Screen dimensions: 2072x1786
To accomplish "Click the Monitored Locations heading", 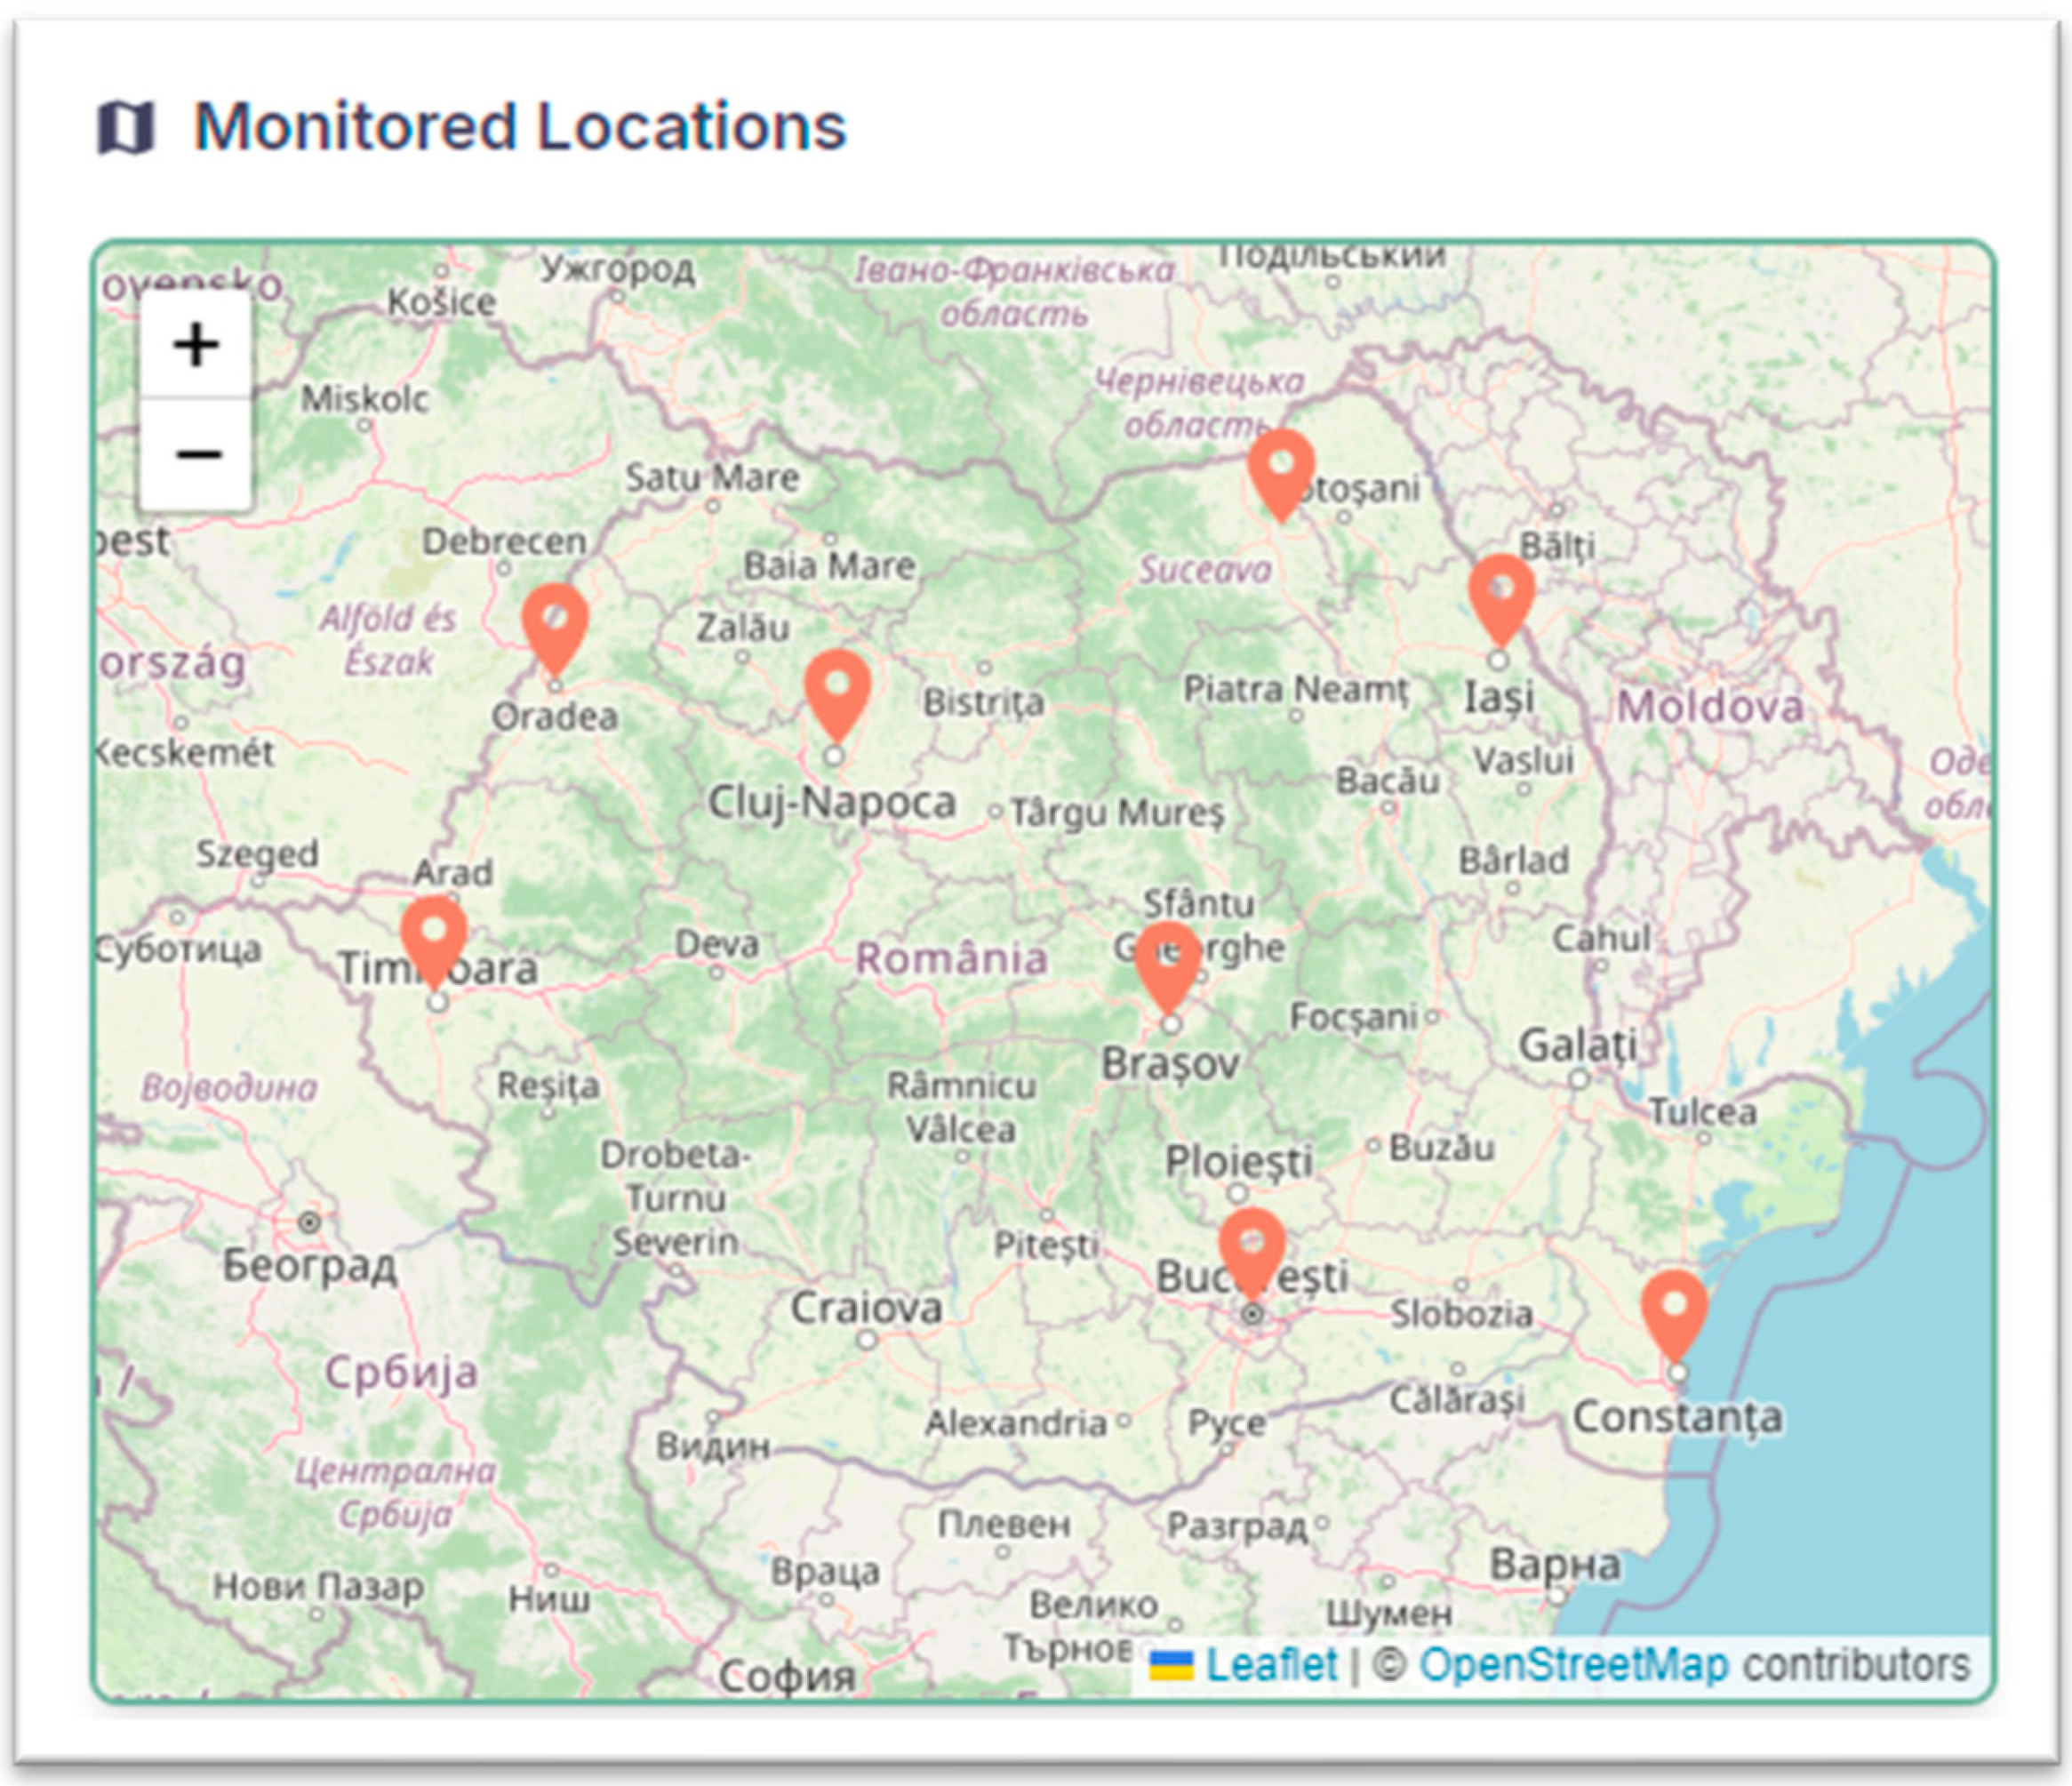I will point(520,127).
